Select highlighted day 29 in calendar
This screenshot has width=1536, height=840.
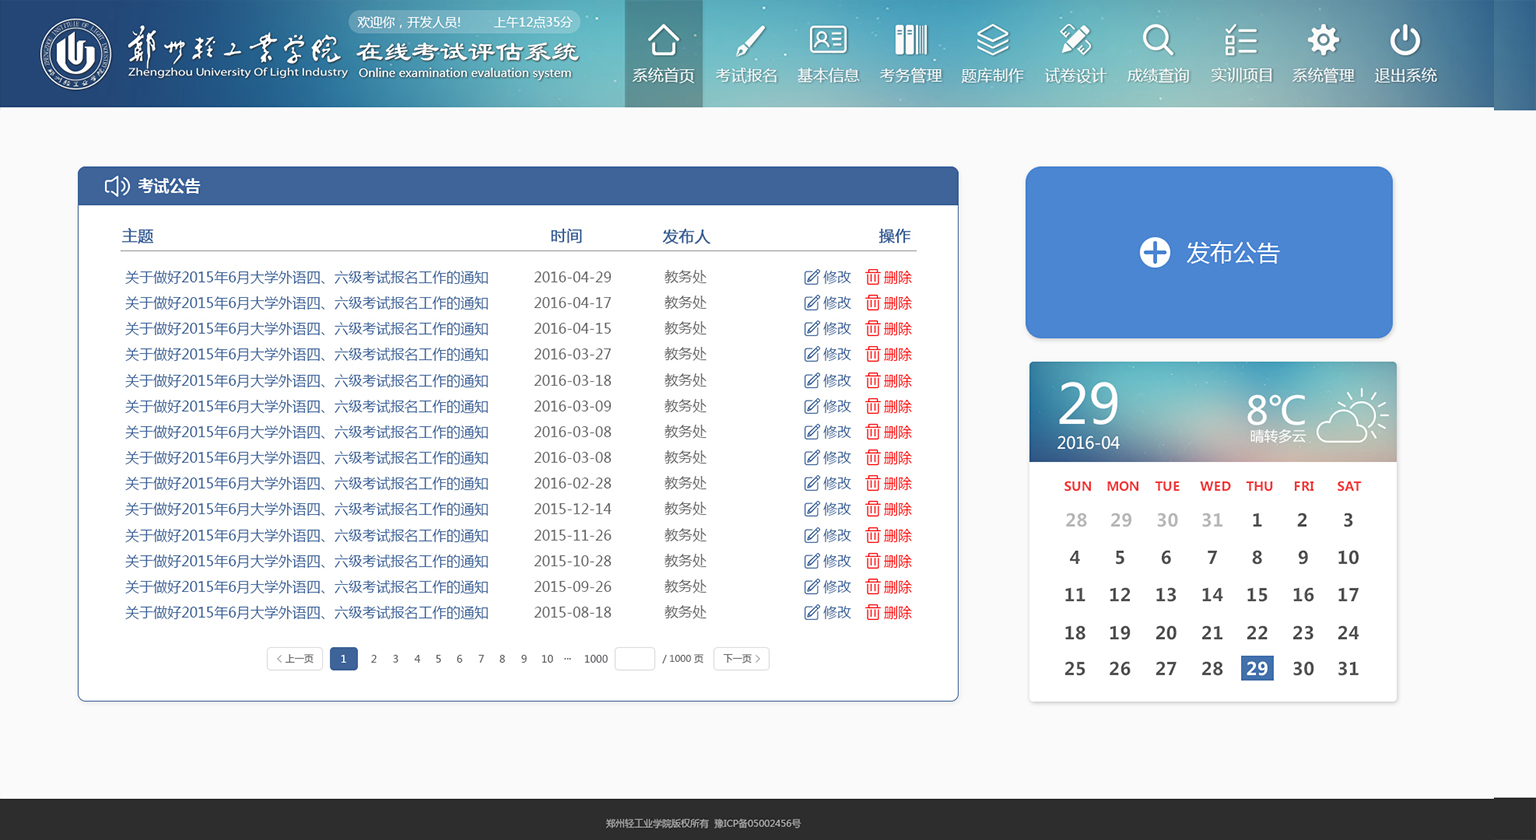click(x=1257, y=668)
